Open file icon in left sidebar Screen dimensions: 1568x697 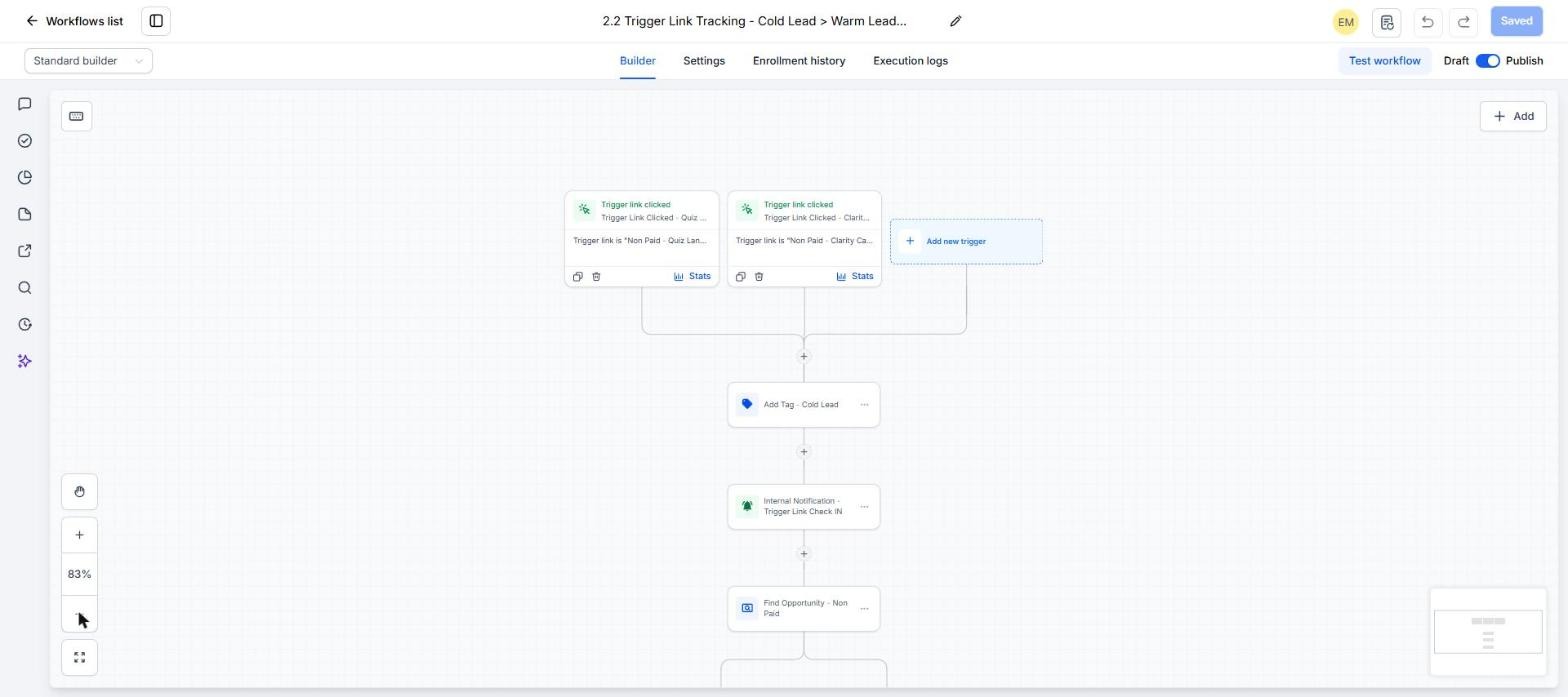click(25, 214)
